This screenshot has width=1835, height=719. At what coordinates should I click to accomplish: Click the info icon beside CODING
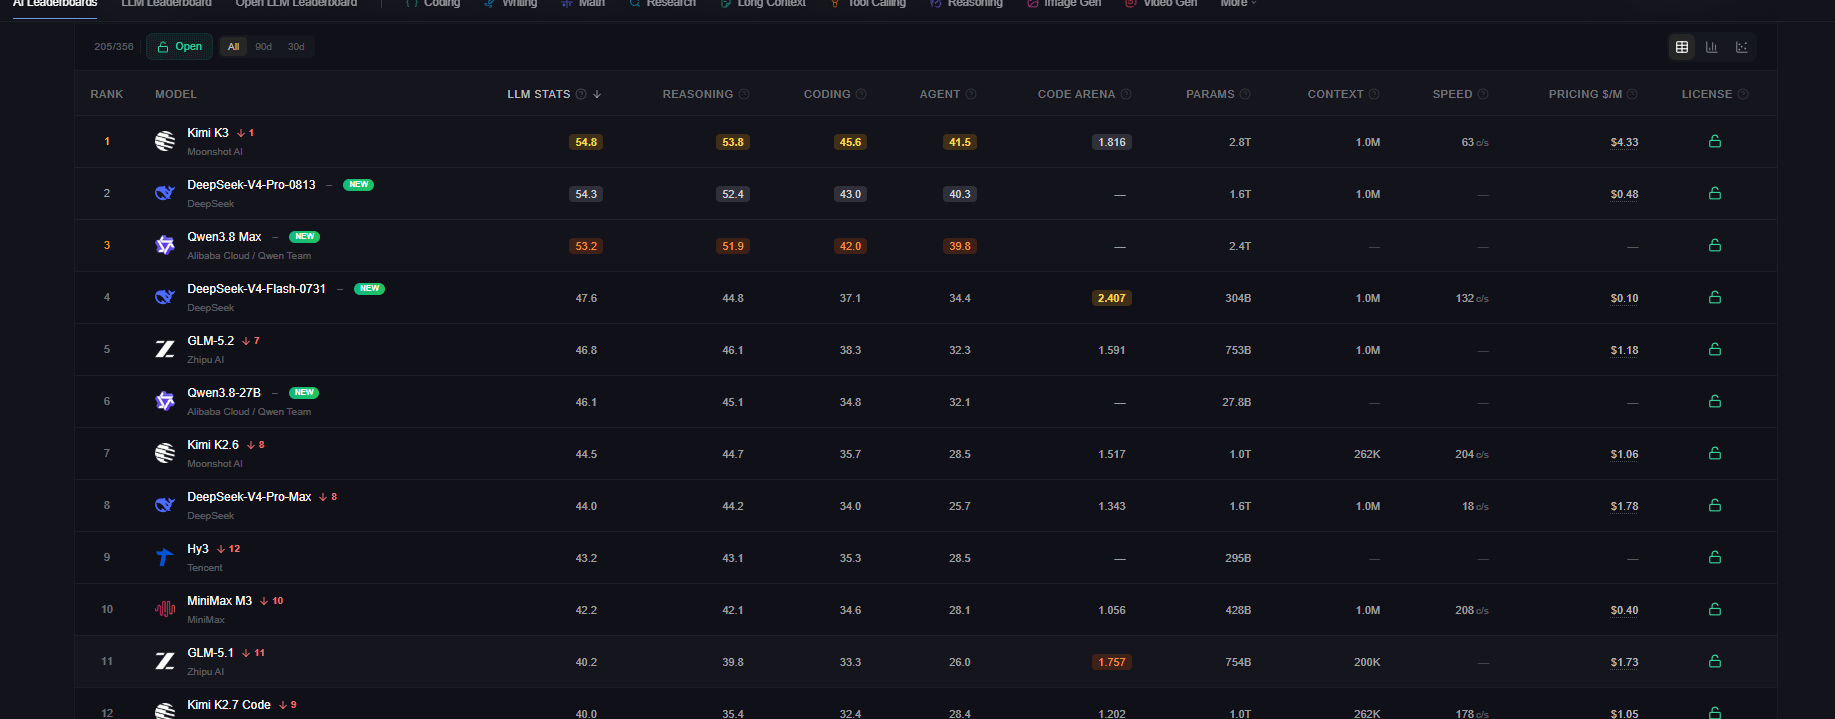click(x=861, y=94)
